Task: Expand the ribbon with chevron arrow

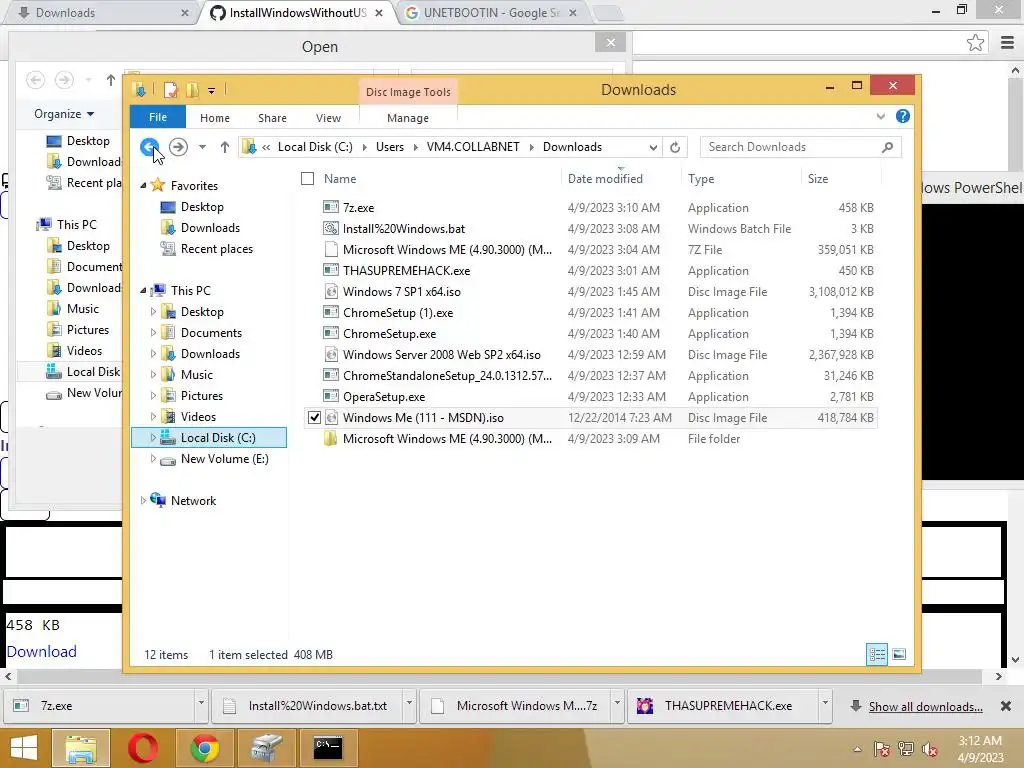Action: 880,116
